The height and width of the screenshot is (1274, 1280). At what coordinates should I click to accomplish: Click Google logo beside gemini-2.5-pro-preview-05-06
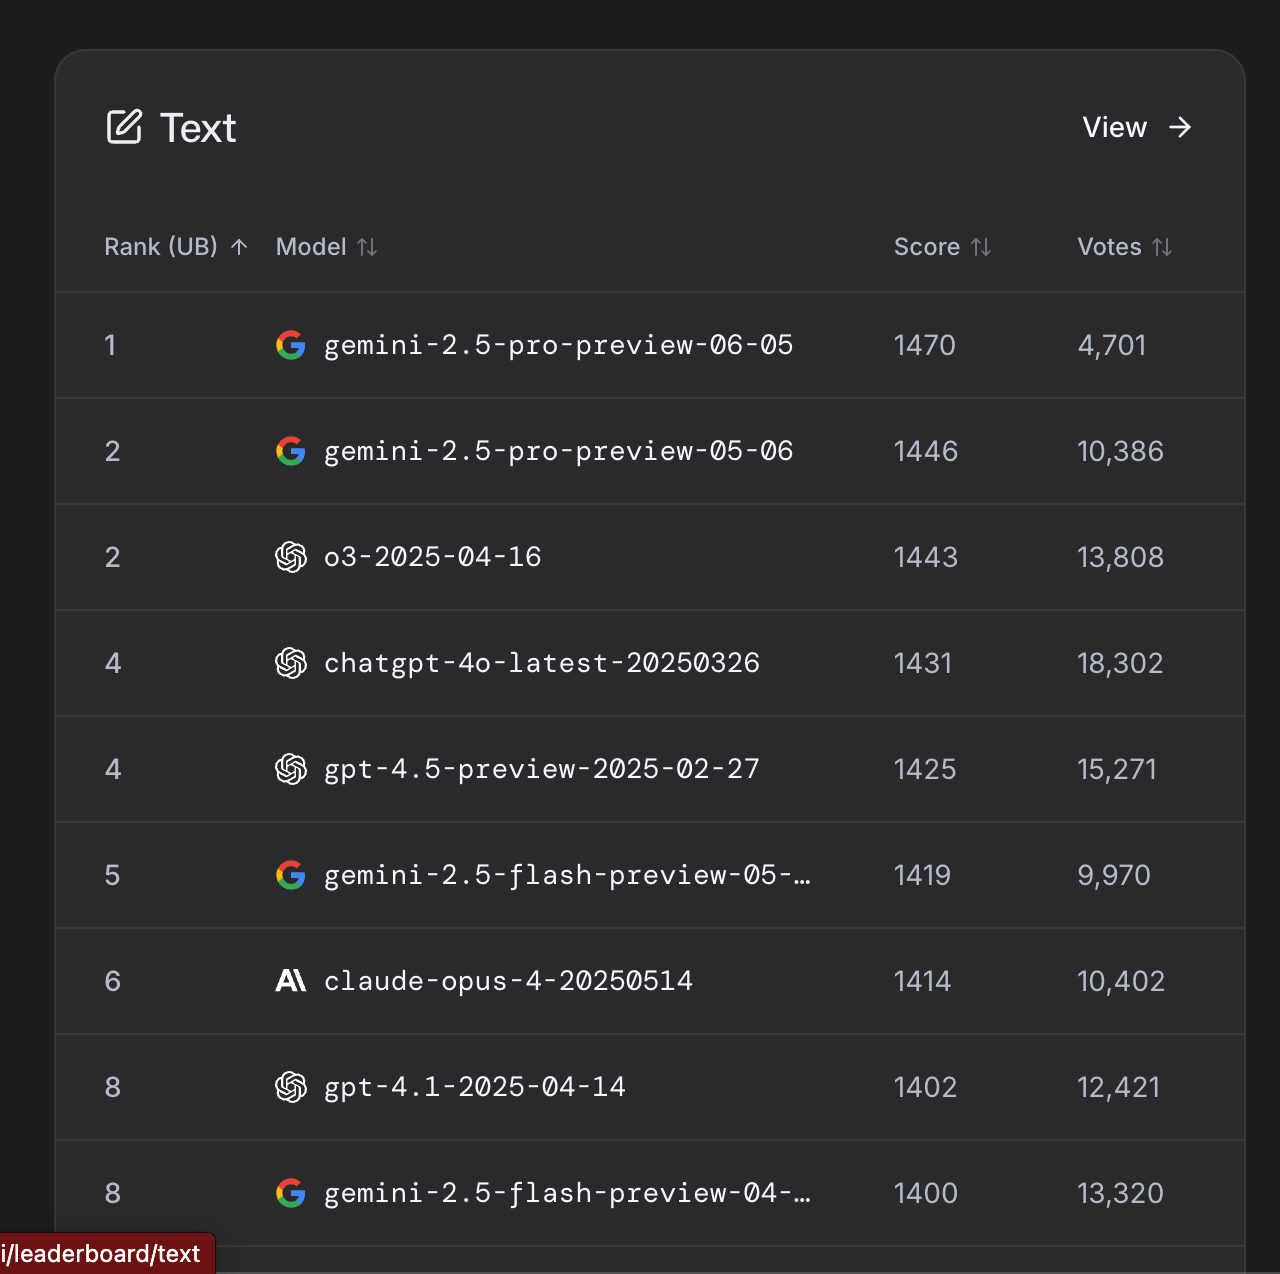click(x=291, y=451)
